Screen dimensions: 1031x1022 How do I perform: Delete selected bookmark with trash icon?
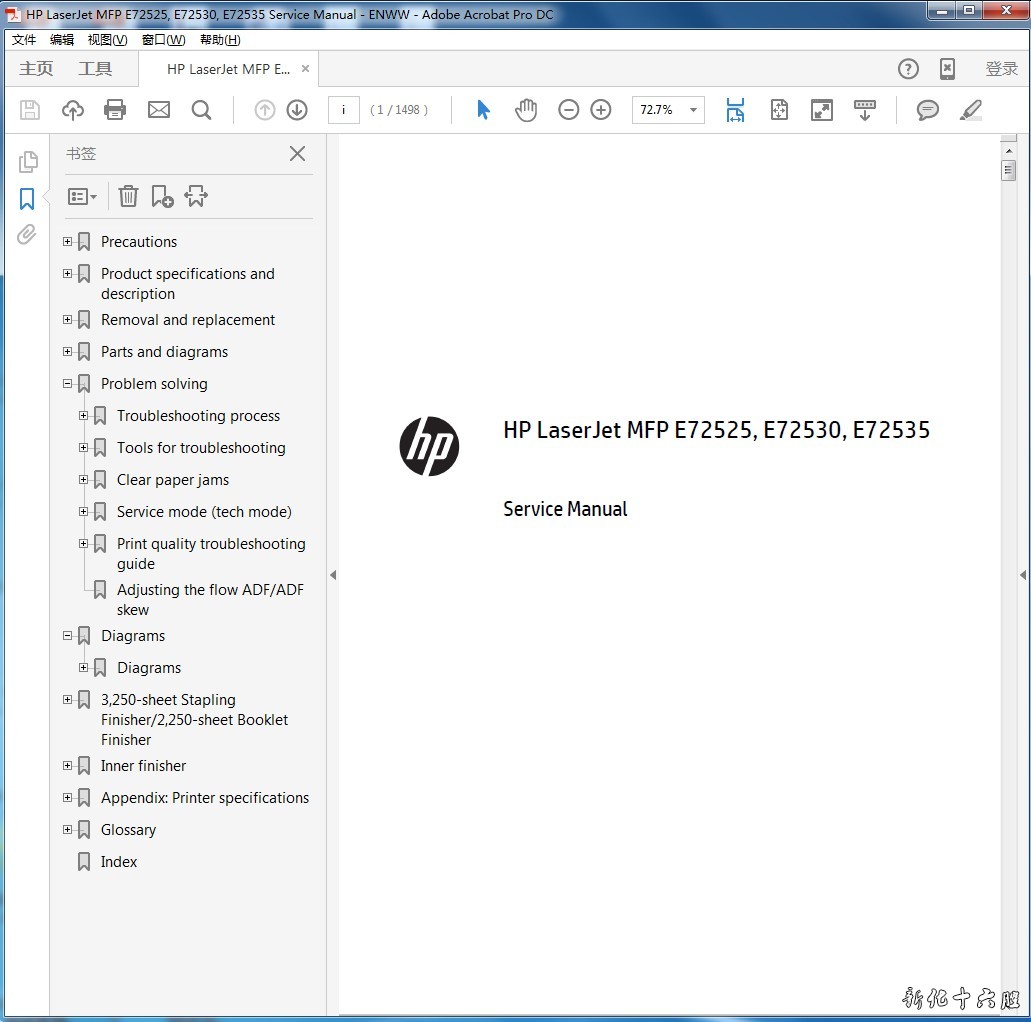tap(128, 196)
